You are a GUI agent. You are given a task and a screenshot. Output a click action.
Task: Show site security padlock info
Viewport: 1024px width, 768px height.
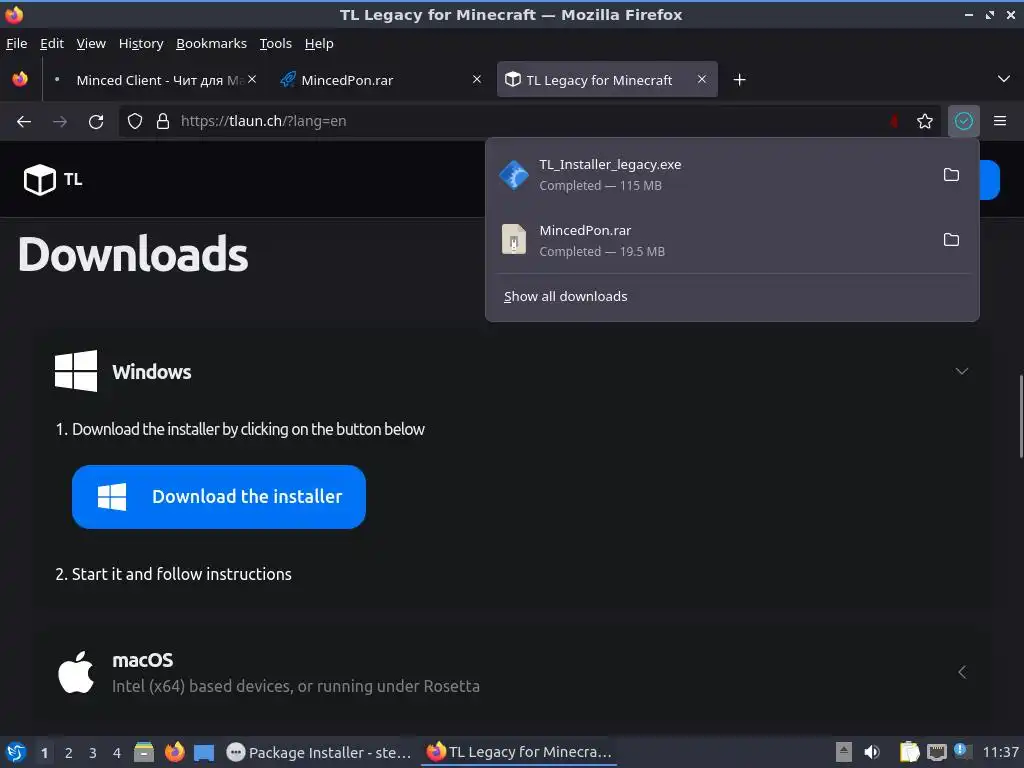(x=163, y=121)
